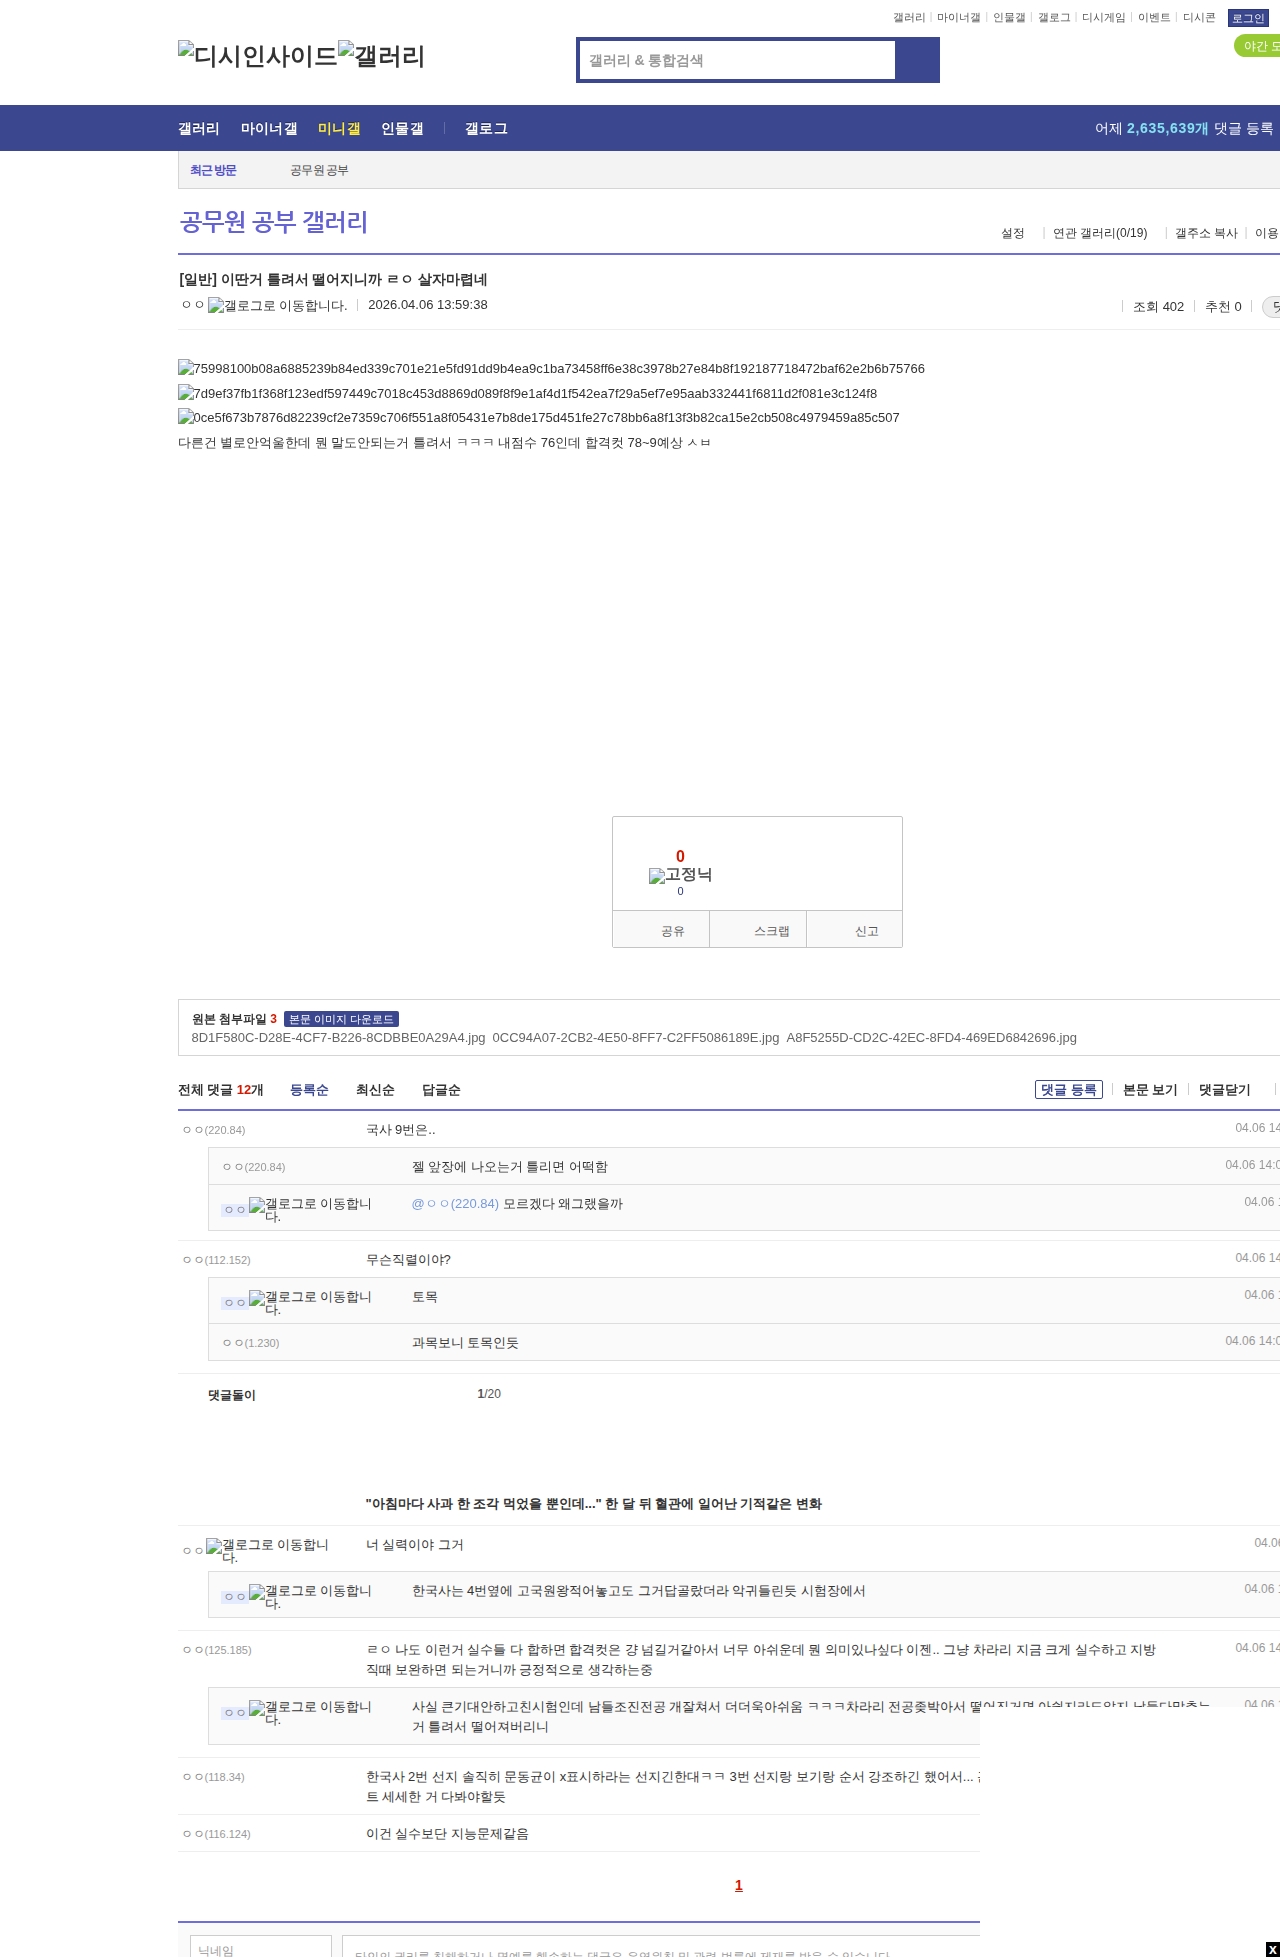Open 인물갤 in the blue navigation bar

pyautogui.click(x=402, y=129)
